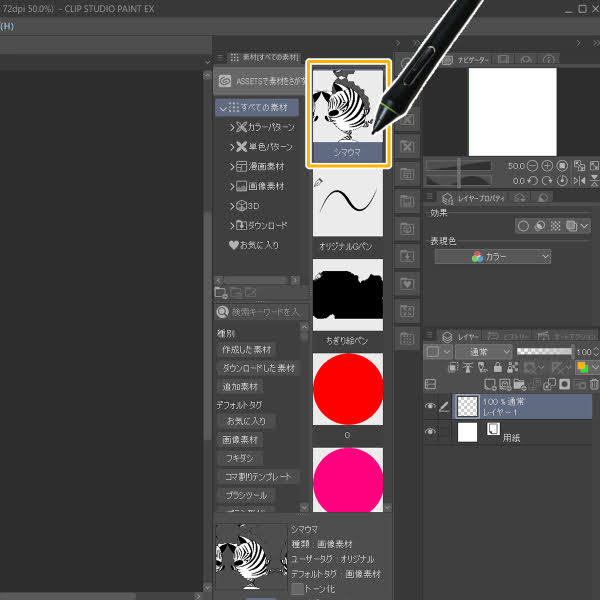
Task: Adjust the layer opacity slider
Action: coord(545,352)
